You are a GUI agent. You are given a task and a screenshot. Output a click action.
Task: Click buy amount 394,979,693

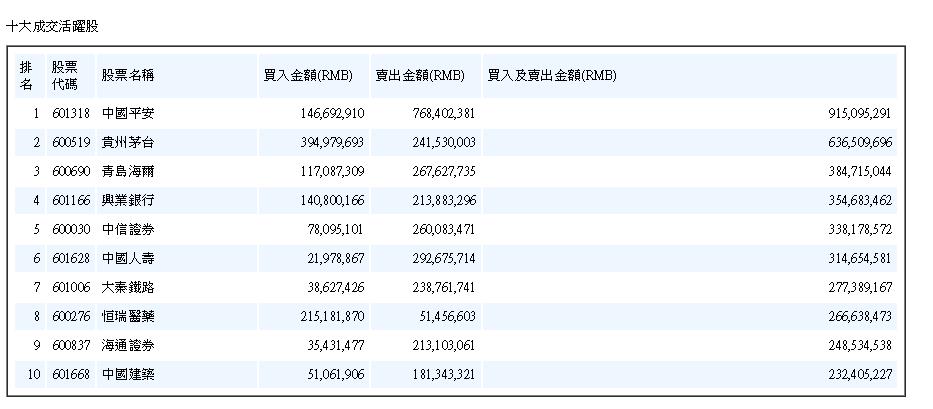click(332, 143)
